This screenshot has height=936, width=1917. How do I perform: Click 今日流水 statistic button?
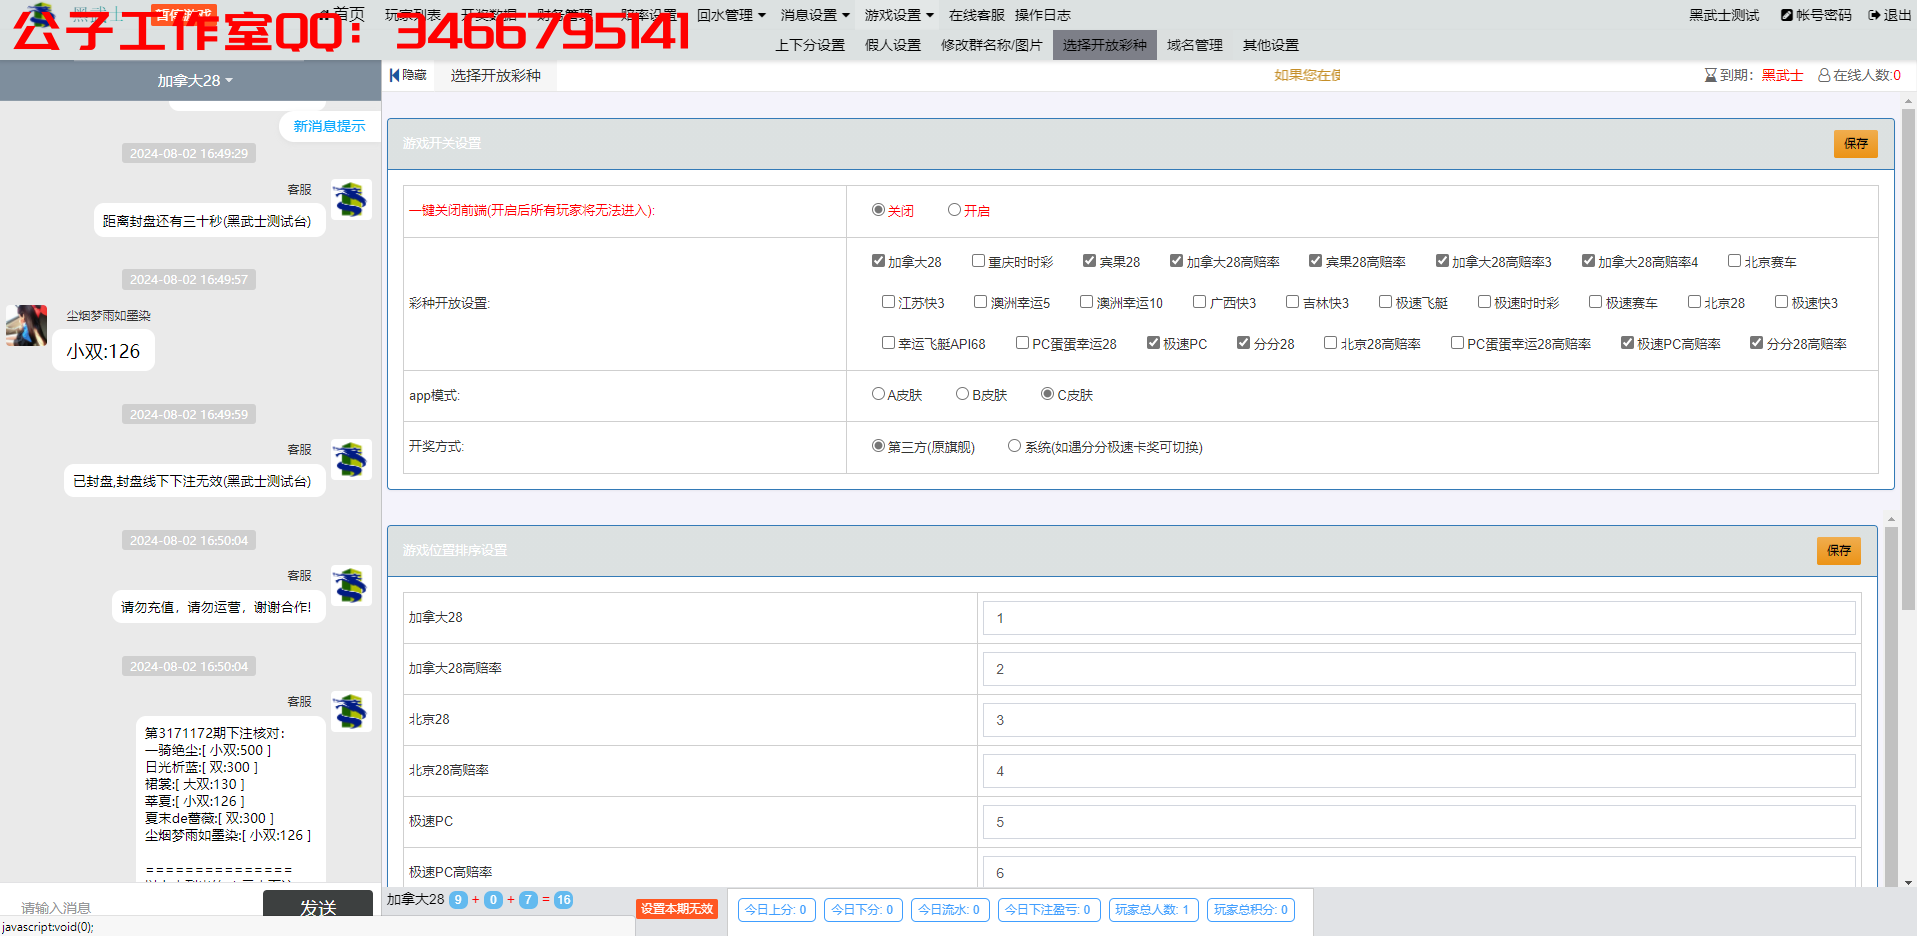[x=950, y=910]
